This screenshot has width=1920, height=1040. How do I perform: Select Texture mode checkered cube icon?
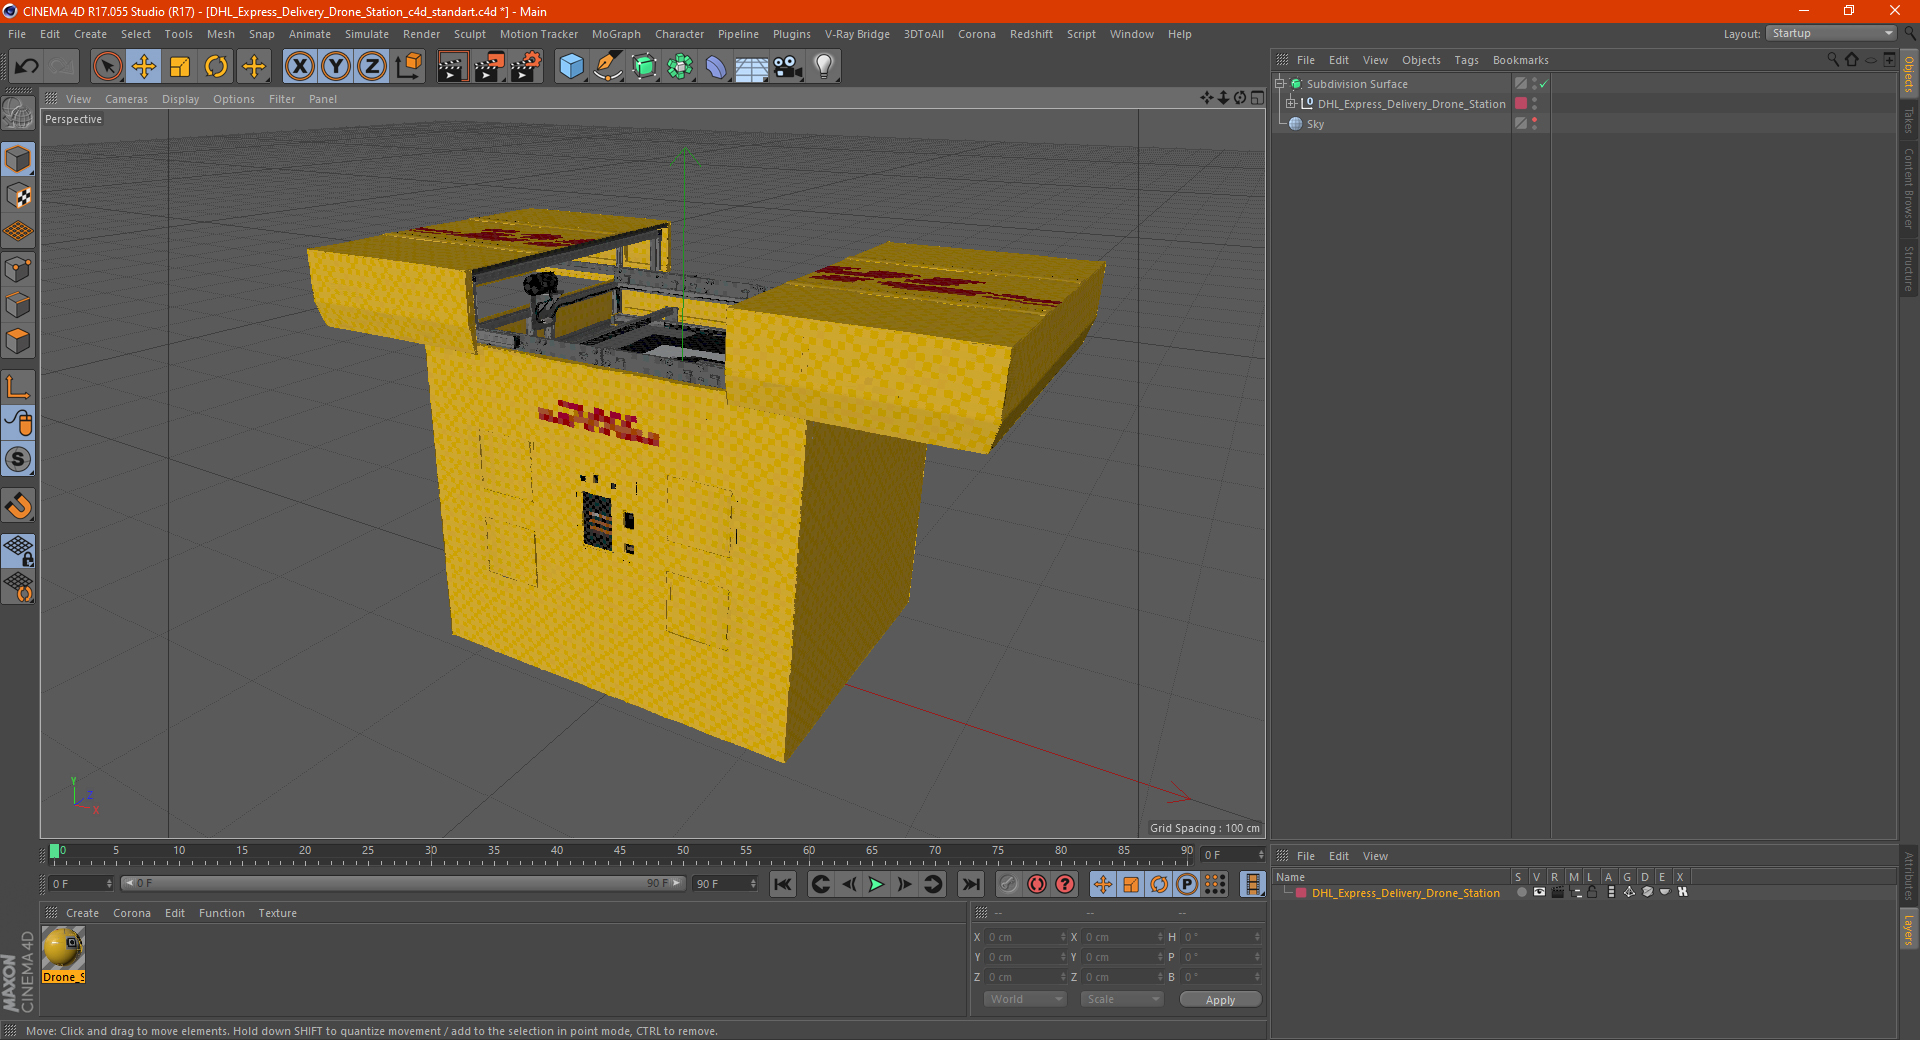tap(18, 196)
